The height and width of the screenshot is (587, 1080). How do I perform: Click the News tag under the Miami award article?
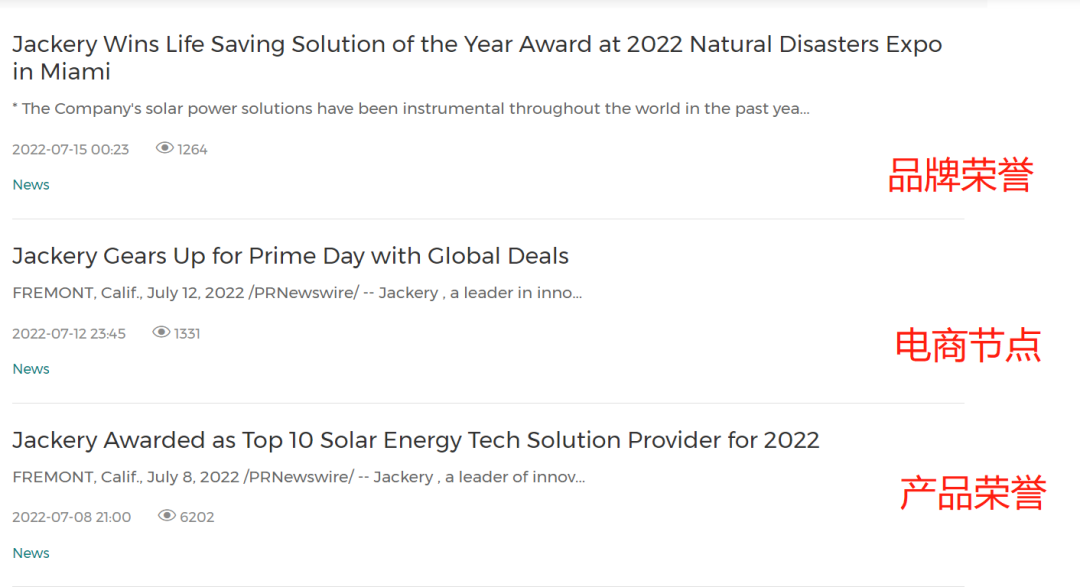[31, 185]
